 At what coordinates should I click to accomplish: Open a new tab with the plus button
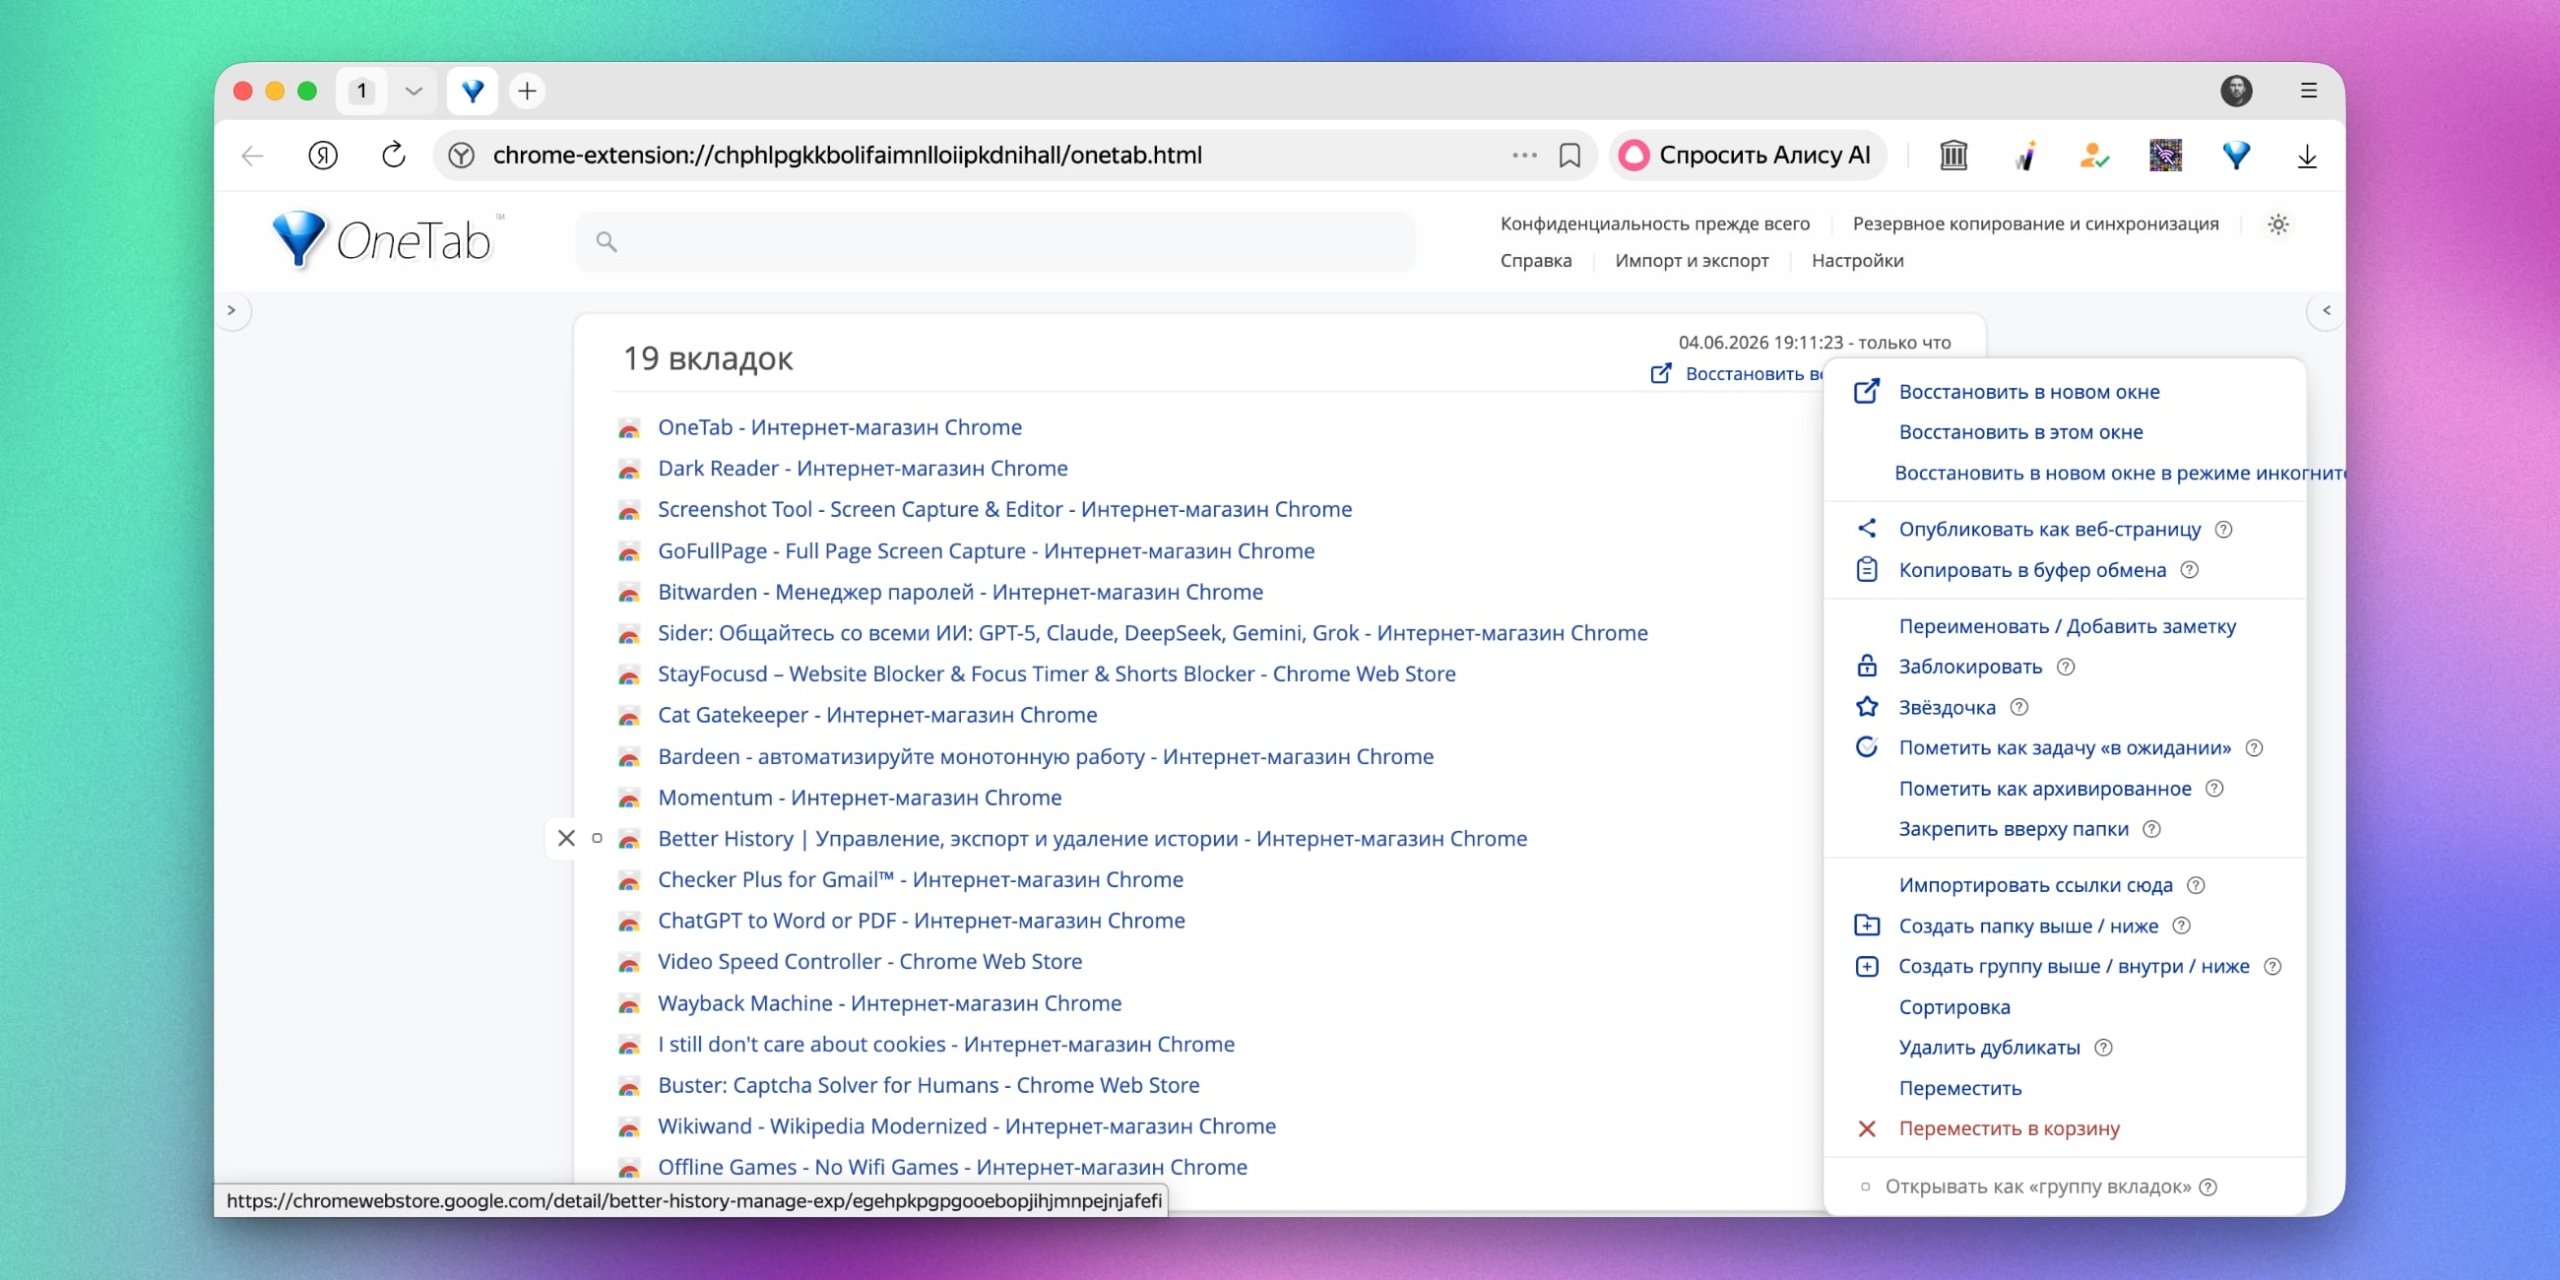[x=527, y=91]
